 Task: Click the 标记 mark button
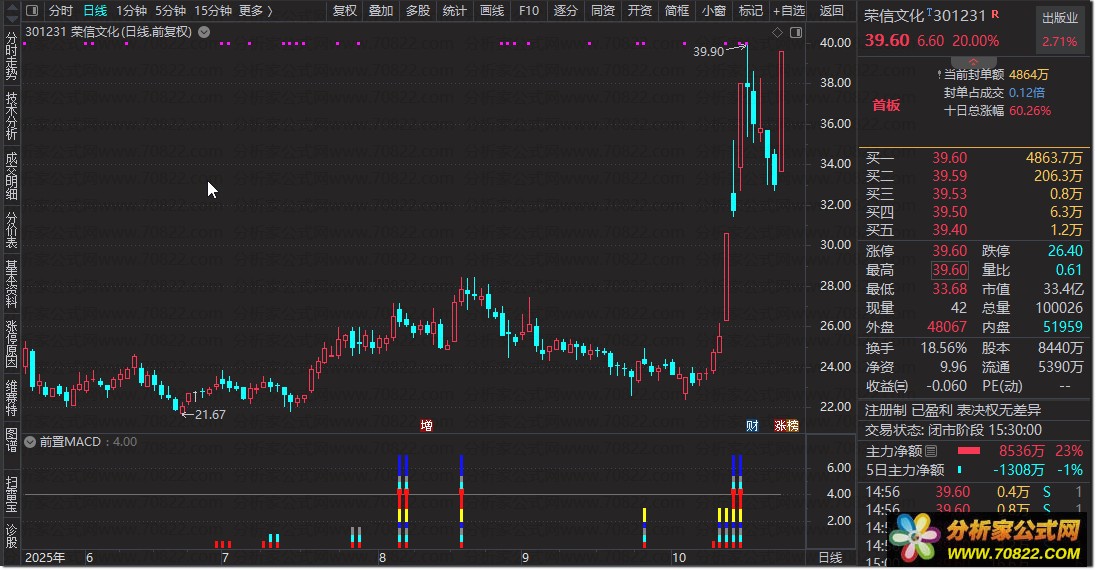pos(751,10)
